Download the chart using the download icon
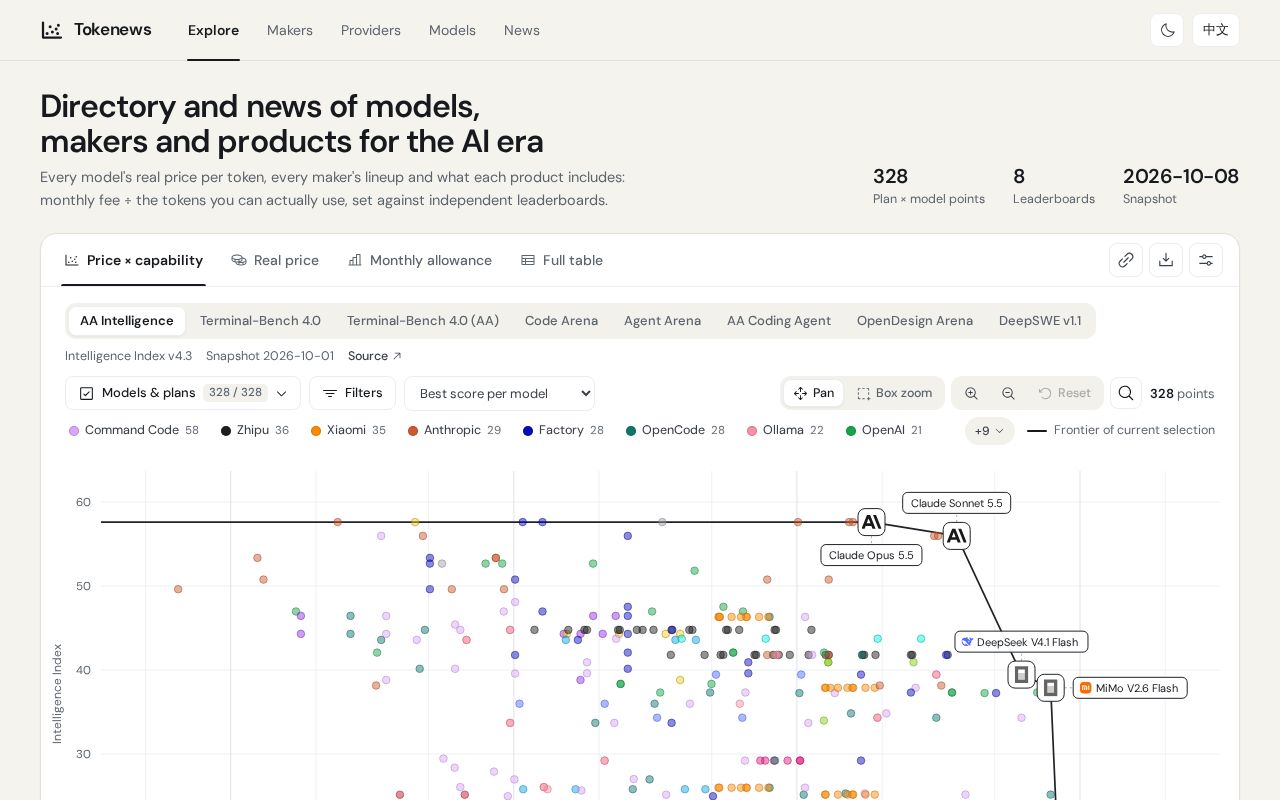This screenshot has height=800, width=1280. pos(1166,260)
